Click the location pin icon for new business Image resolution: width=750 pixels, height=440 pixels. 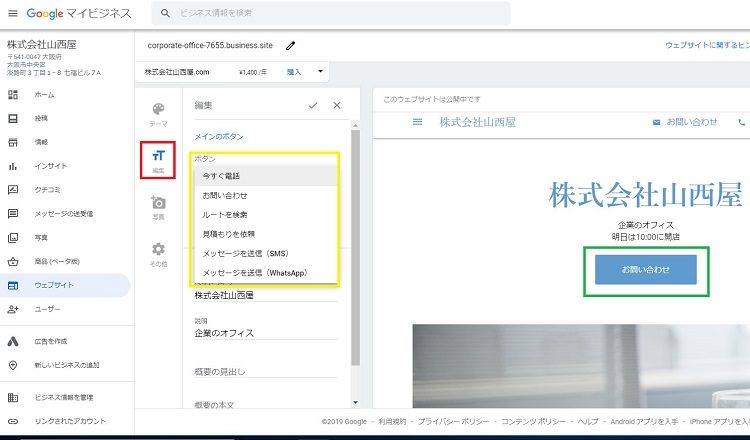(x=13, y=365)
